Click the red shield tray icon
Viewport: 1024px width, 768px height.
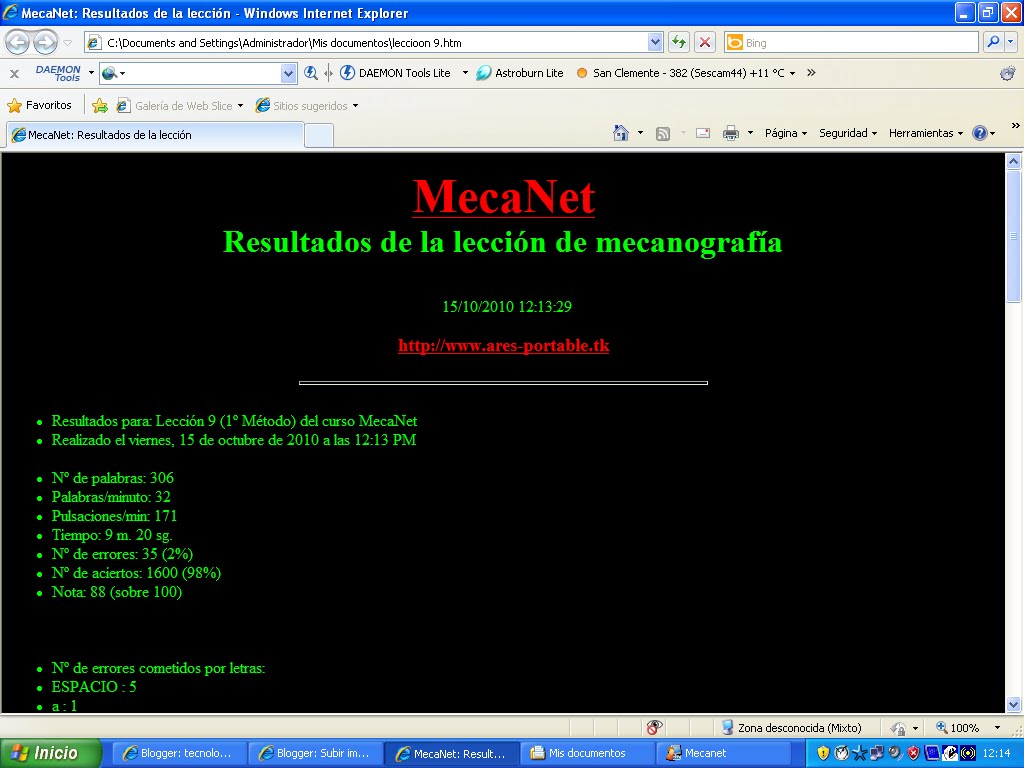tap(913, 753)
